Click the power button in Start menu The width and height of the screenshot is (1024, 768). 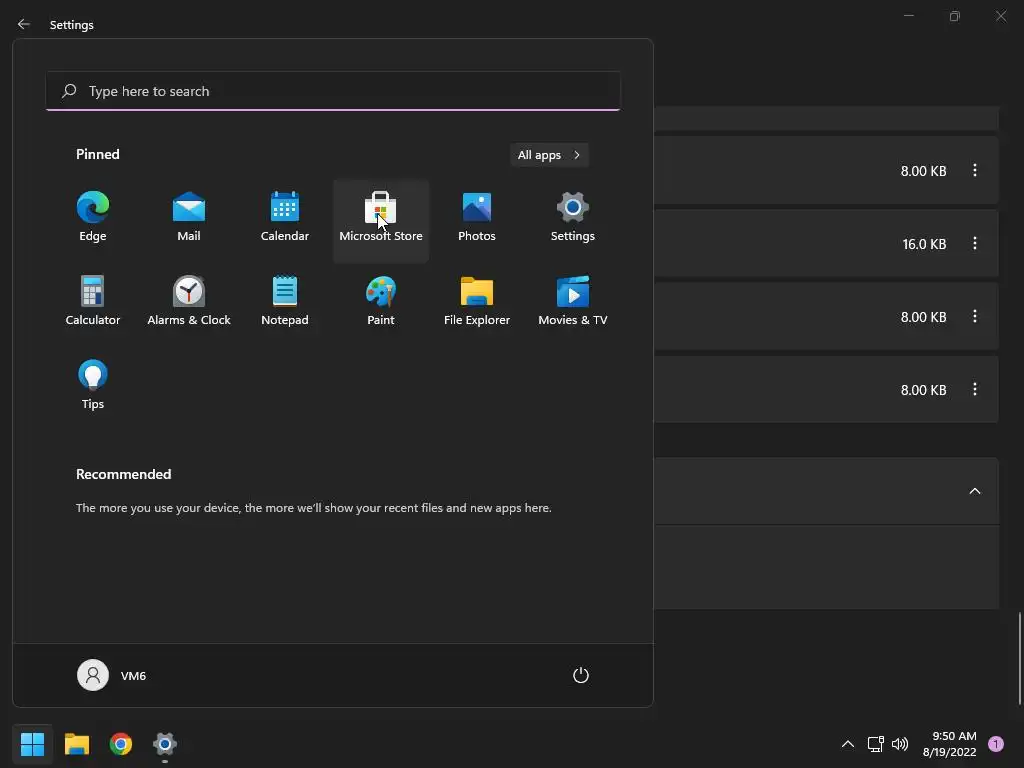tap(581, 675)
